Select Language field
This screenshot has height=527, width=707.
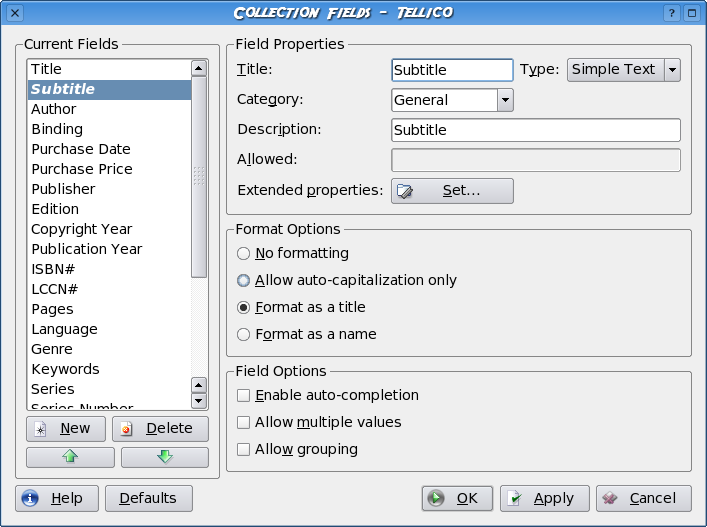coord(110,329)
